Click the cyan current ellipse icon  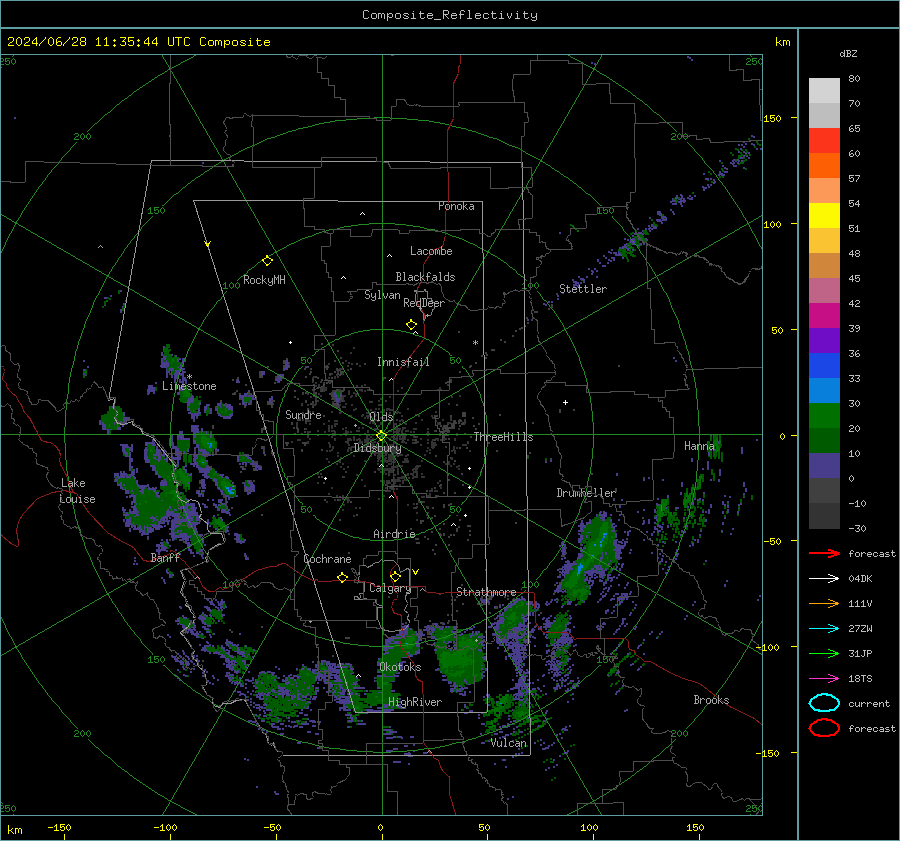824,703
